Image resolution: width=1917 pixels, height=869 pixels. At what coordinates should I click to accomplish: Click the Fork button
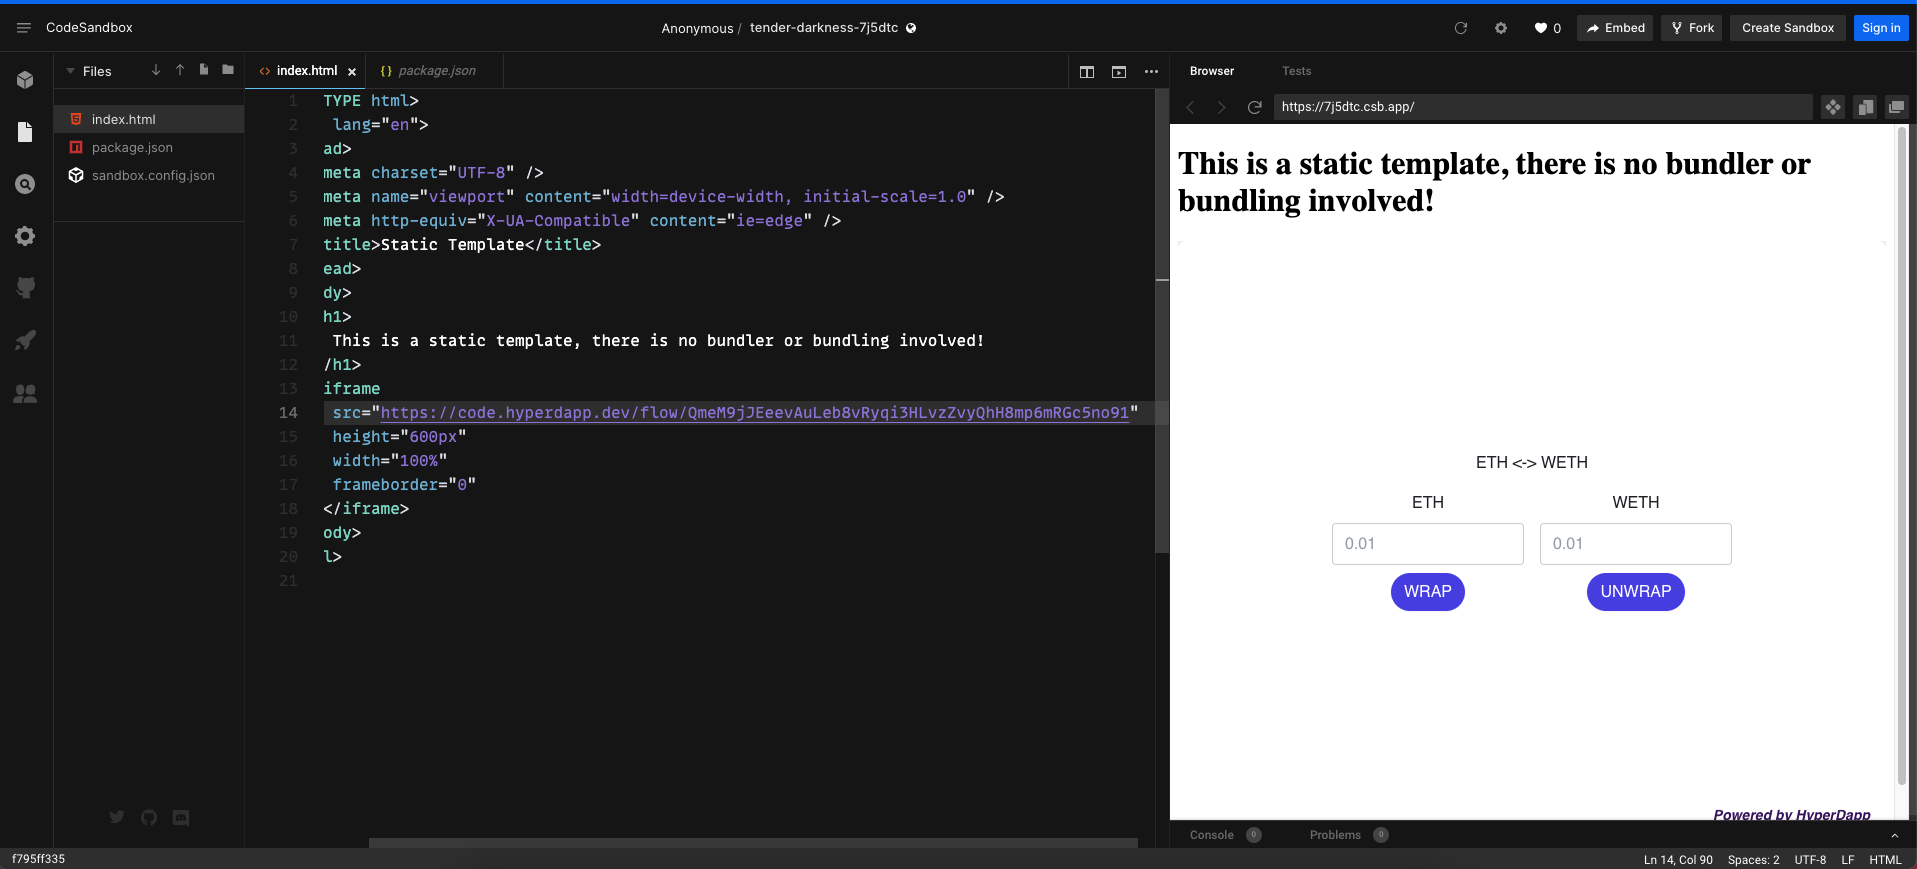(1692, 28)
